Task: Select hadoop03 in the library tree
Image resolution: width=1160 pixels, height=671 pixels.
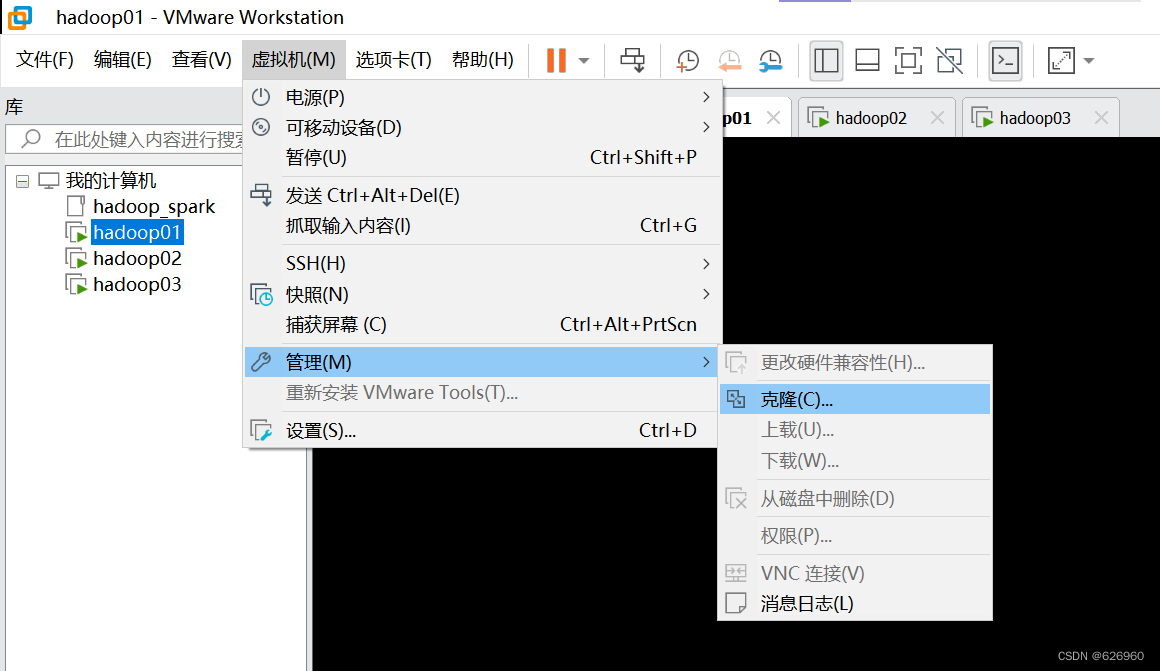Action: tap(137, 284)
